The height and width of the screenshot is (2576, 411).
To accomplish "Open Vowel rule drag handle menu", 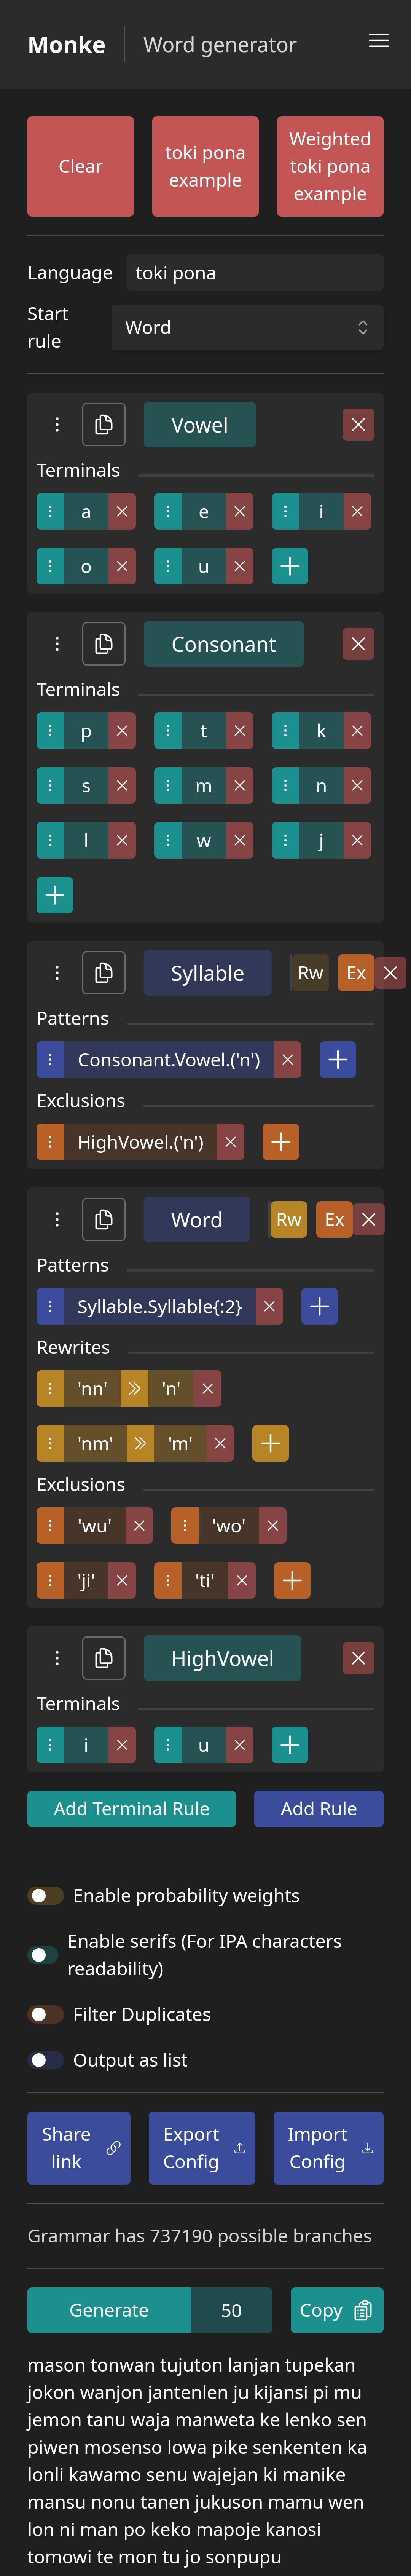I will tap(57, 425).
